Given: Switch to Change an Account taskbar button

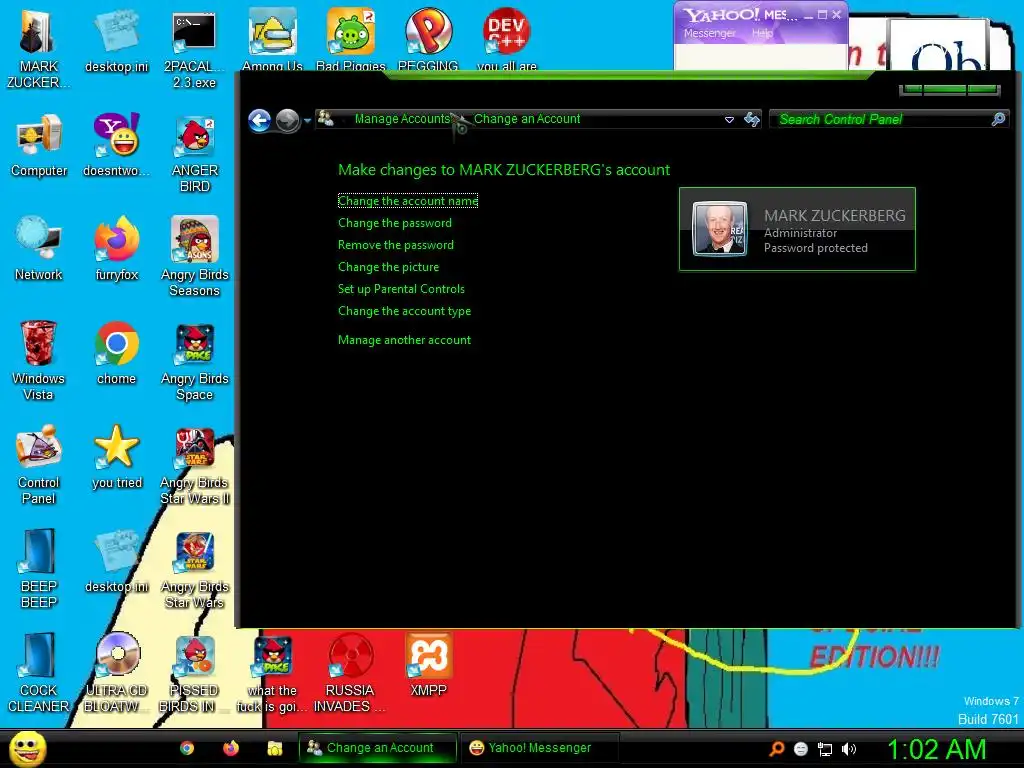Looking at the screenshot, I should coord(377,748).
